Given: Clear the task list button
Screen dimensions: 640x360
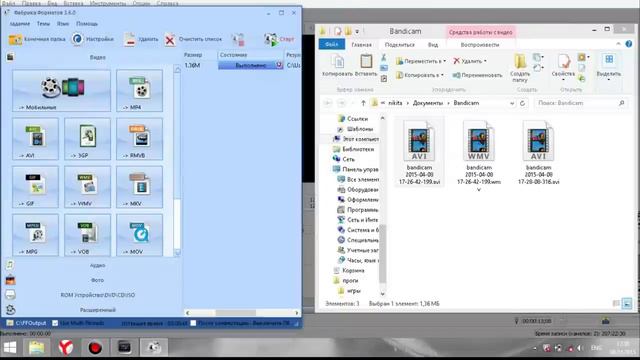Looking at the screenshot, I should pyautogui.click(x=193, y=39).
